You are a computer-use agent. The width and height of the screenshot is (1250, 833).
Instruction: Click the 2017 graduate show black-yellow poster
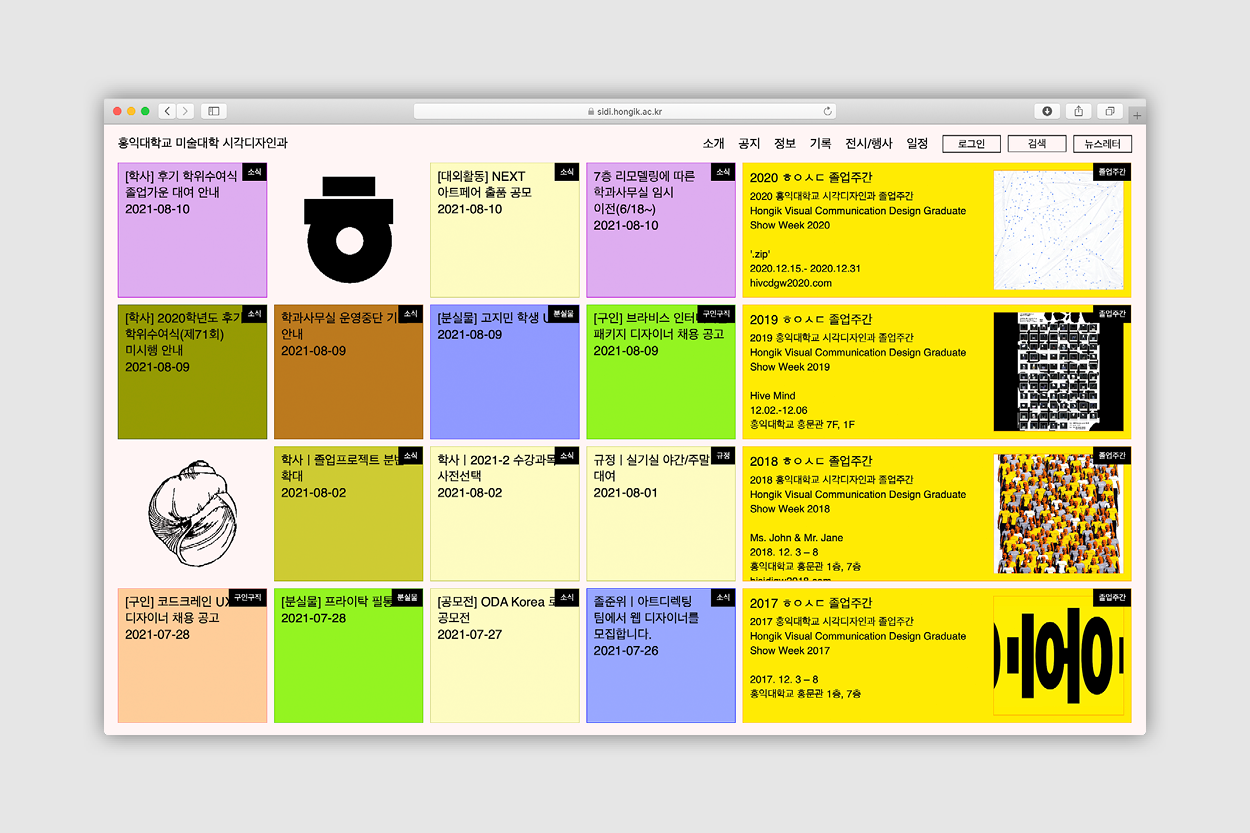tap(1058, 656)
